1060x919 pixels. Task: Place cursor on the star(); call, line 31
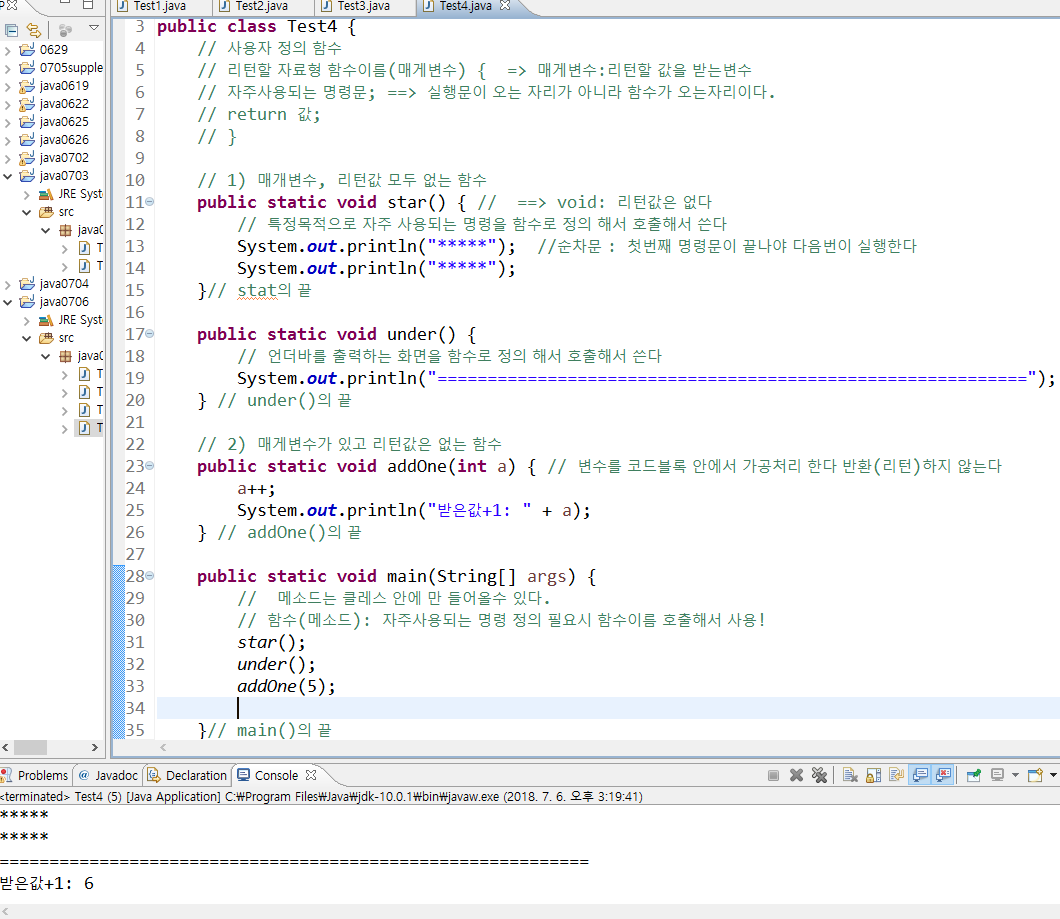click(x=271, y=642)
